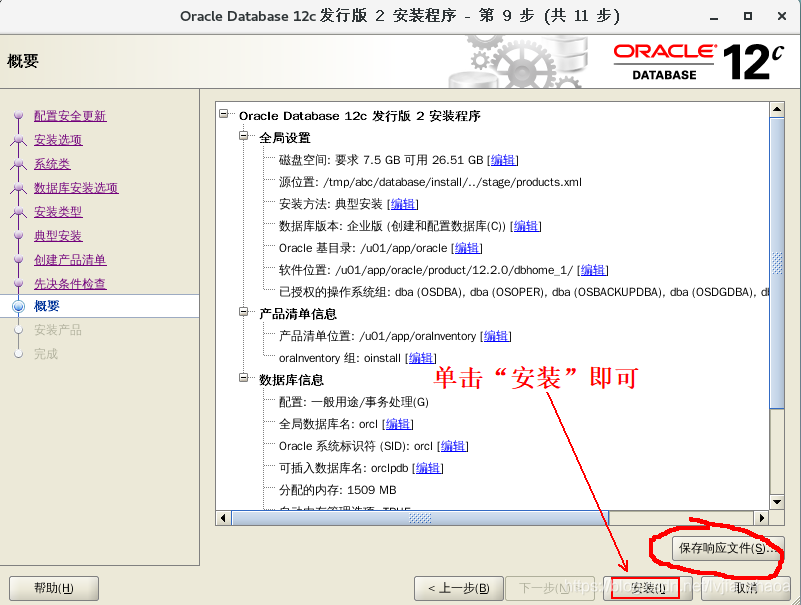The width and height of the screenshot is (801, 605).
Task: Click the vertical scrollbar thumb
Action: tap(777, 263)
